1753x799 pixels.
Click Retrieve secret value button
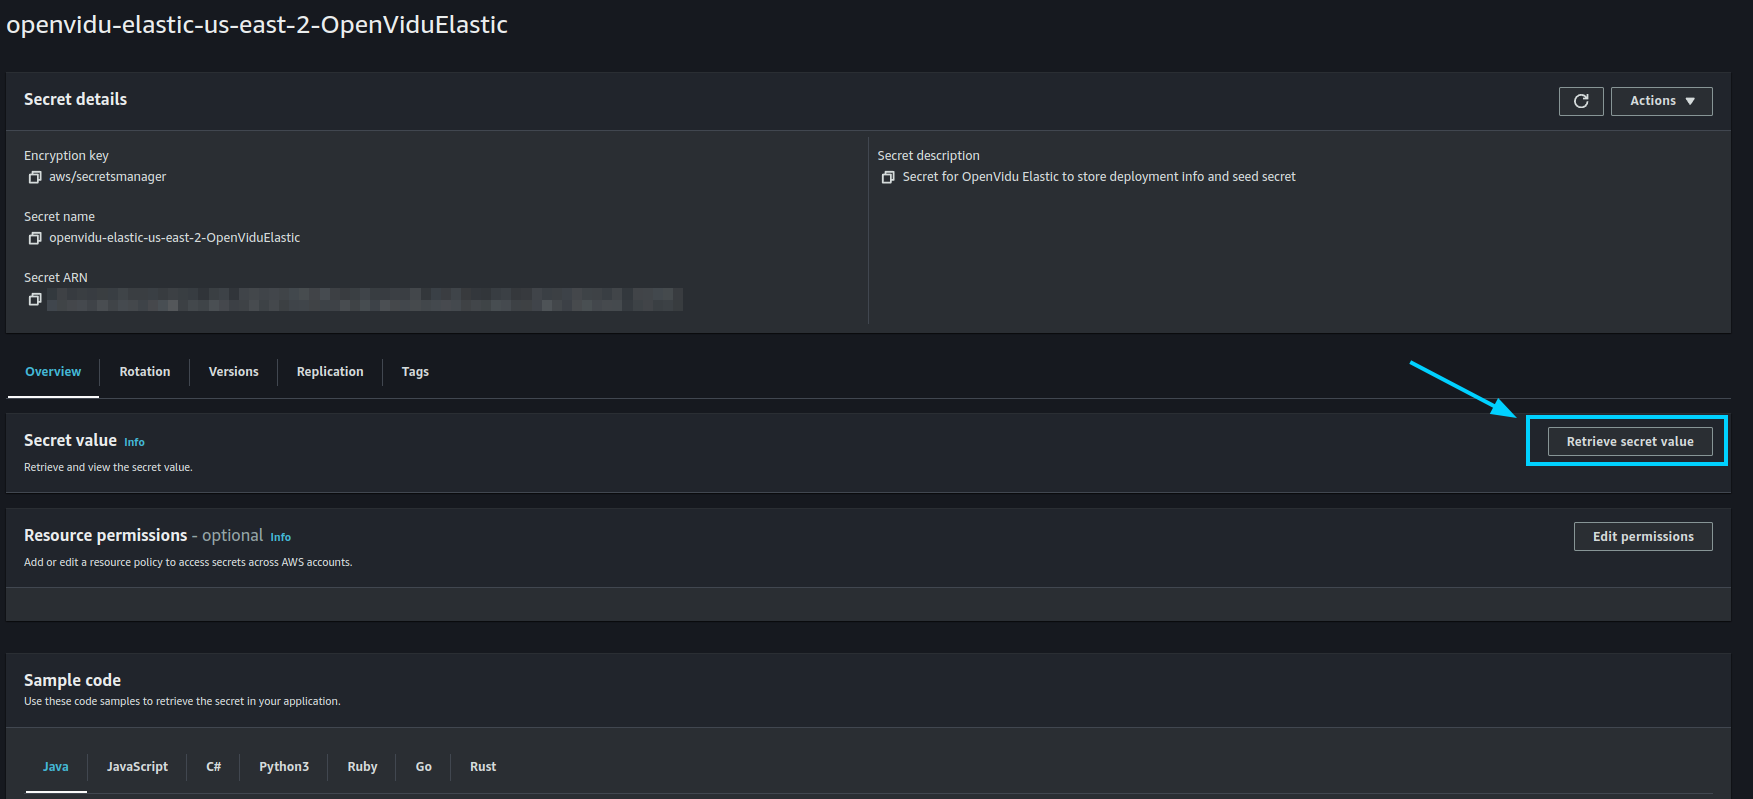tap(1629, 442)
